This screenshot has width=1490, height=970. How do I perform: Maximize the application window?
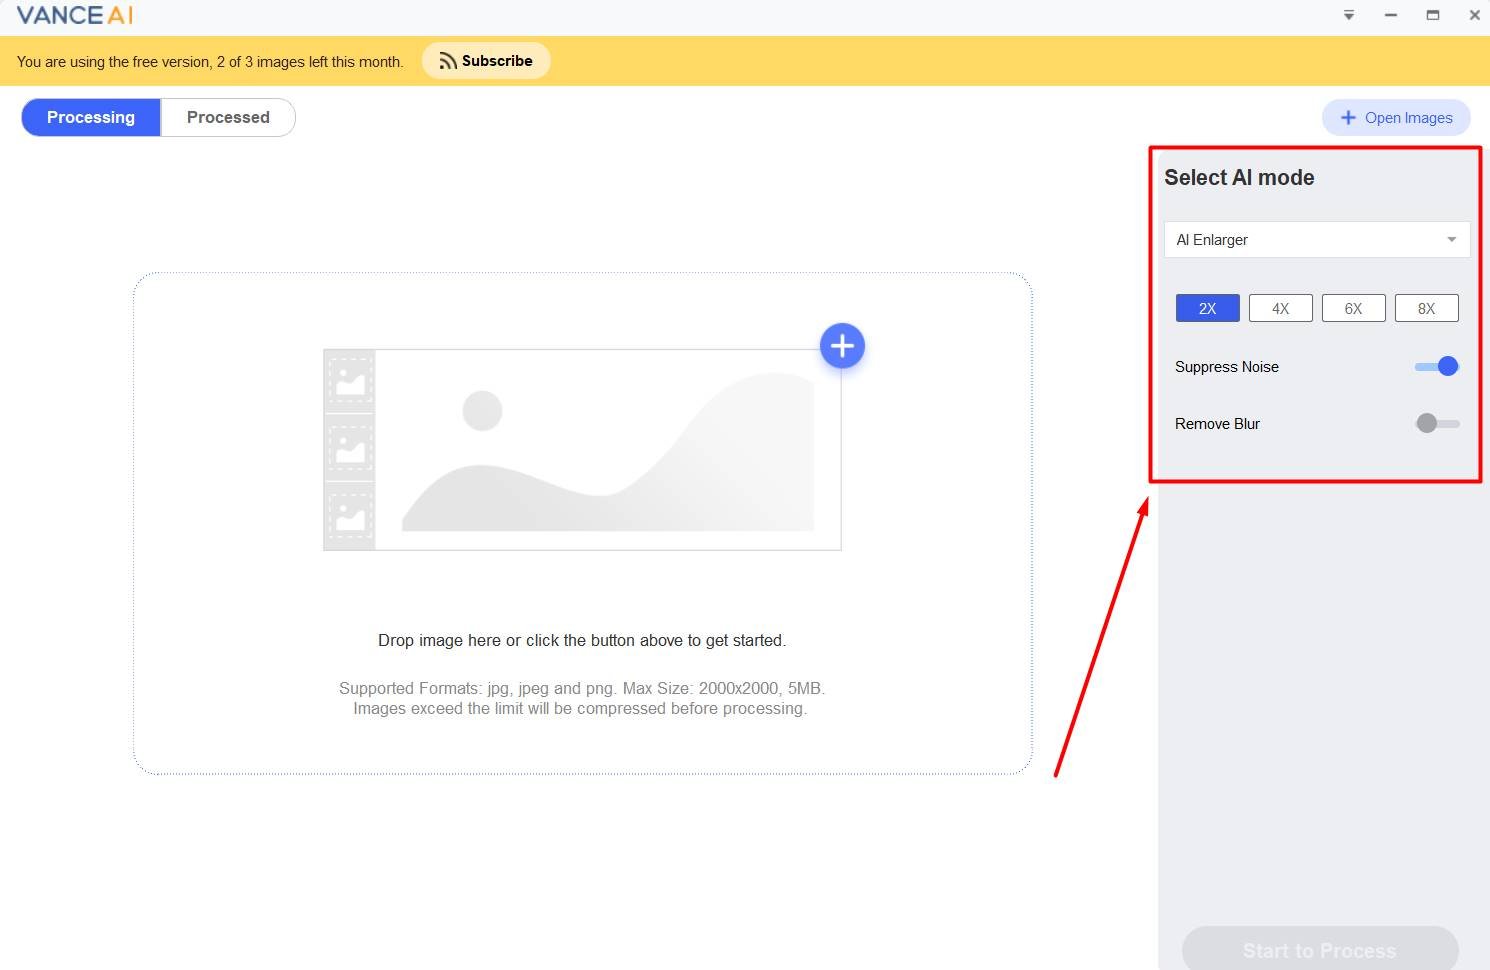tap(1432, 15)
